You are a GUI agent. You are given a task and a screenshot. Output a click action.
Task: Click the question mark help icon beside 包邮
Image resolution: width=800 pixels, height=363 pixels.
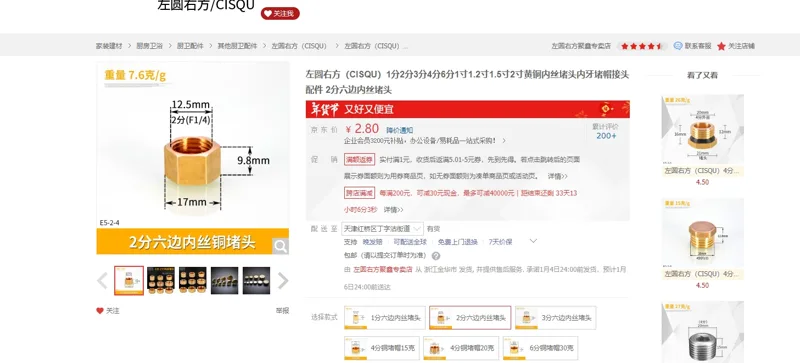(436, 256)
